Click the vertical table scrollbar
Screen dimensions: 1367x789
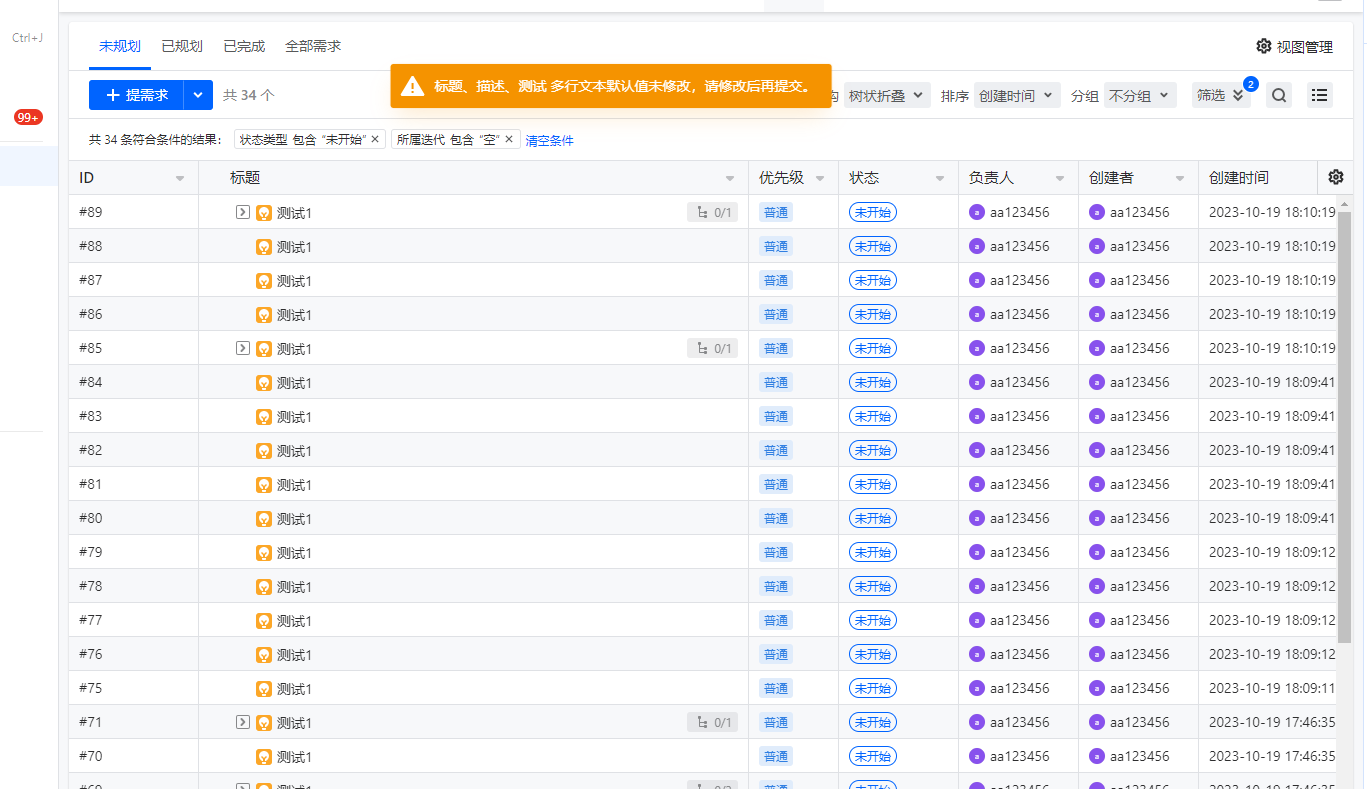click(x=1345, y=427)
